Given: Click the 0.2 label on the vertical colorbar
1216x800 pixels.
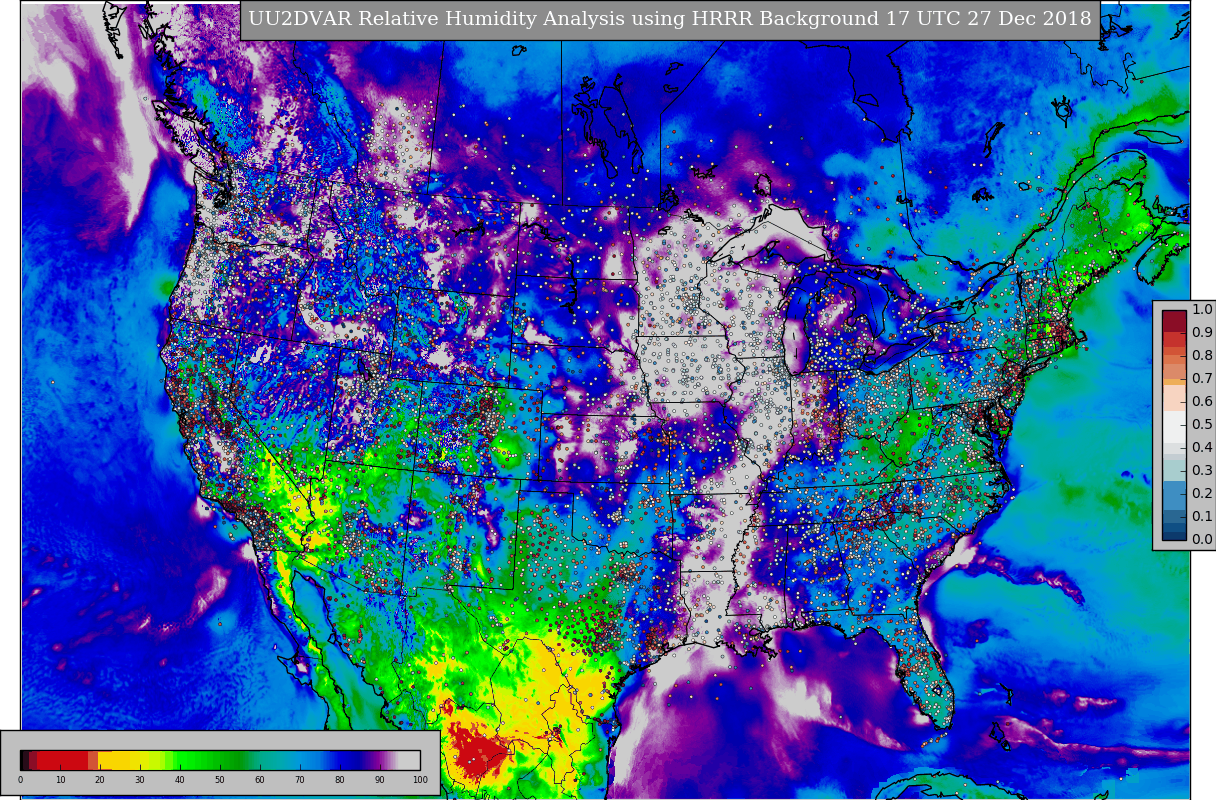Looking at the screenshot, I should (1202, 493).
